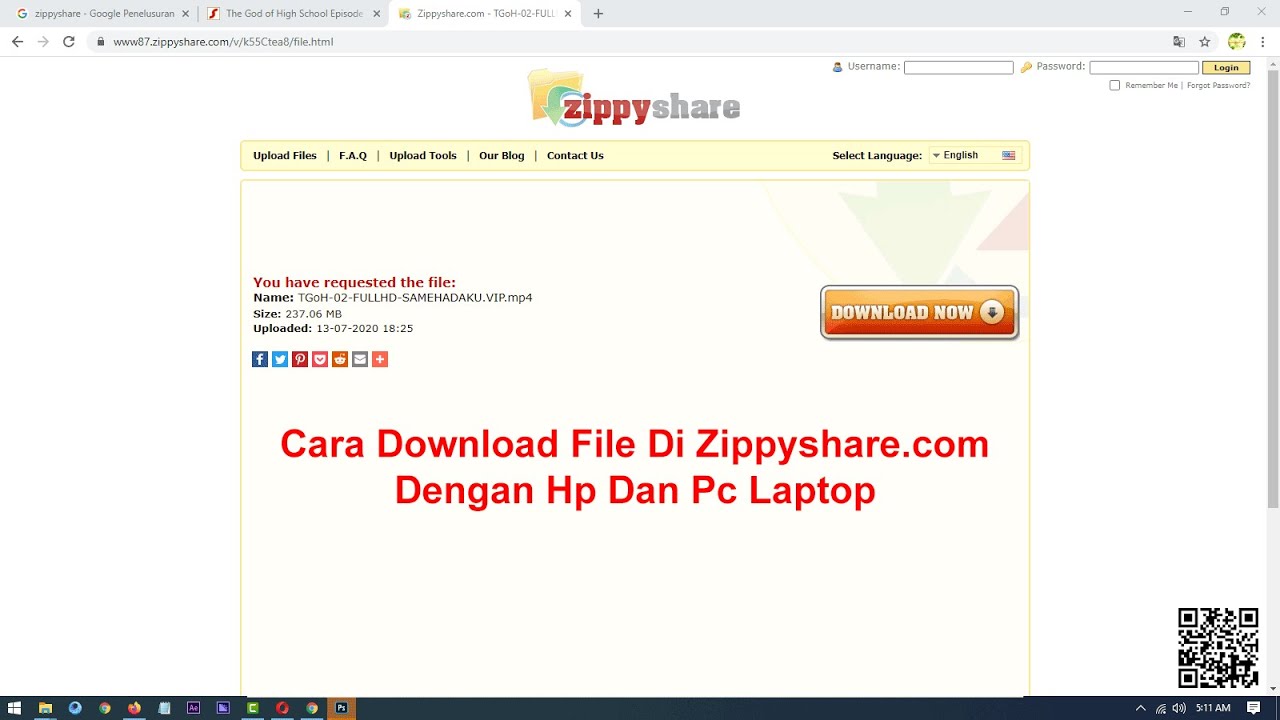
Task: Close the Google Penelusuran tab
Action: click(x=186, y=14)
